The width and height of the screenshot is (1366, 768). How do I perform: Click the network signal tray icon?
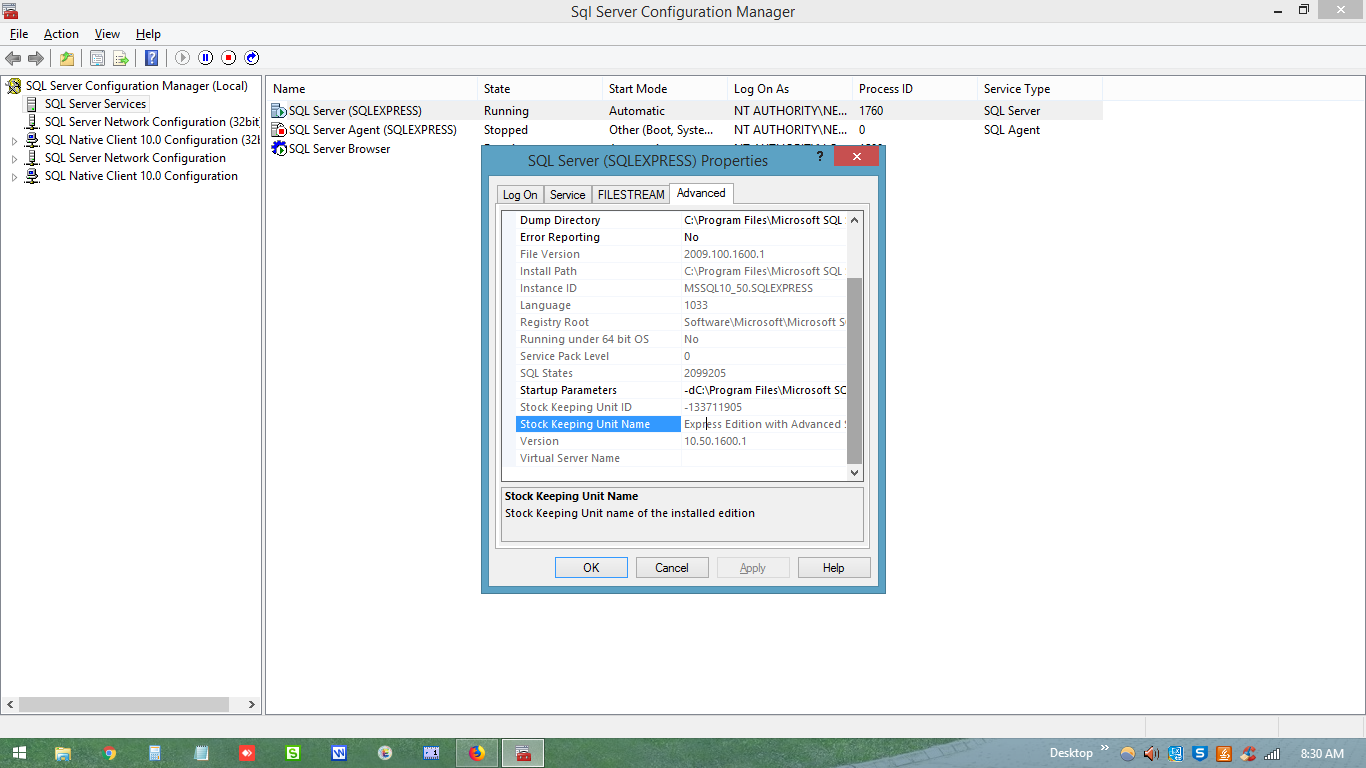[x=1272, y=754]
